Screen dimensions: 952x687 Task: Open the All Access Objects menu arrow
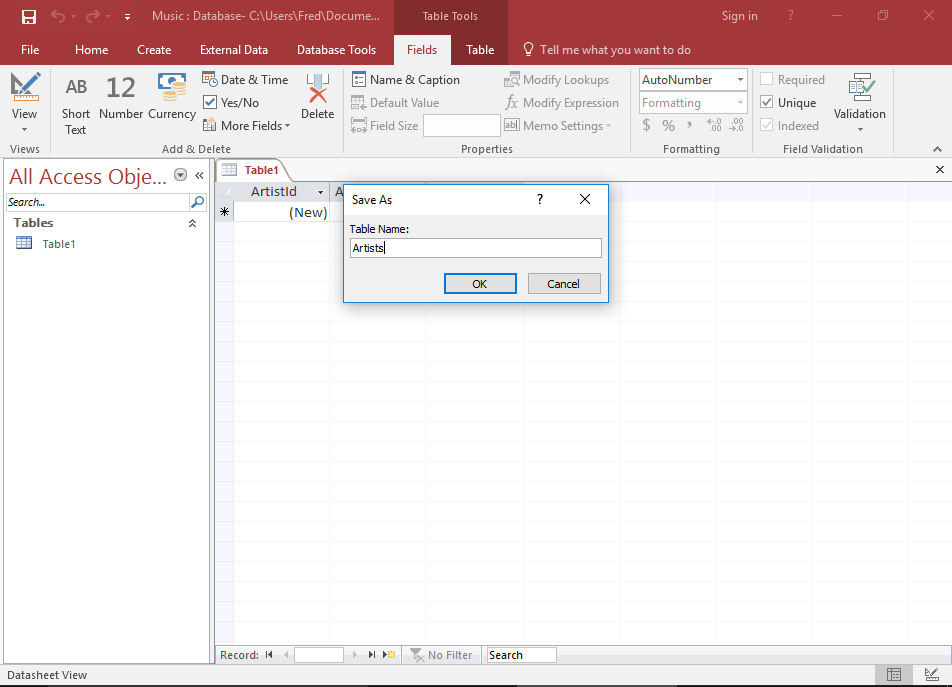point(180,175)
